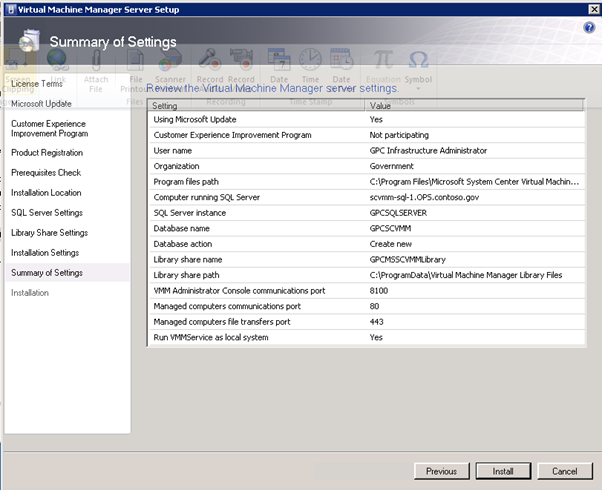Click the Previous button
Screen dimensions: 602x490
click(x=442, y=471)
